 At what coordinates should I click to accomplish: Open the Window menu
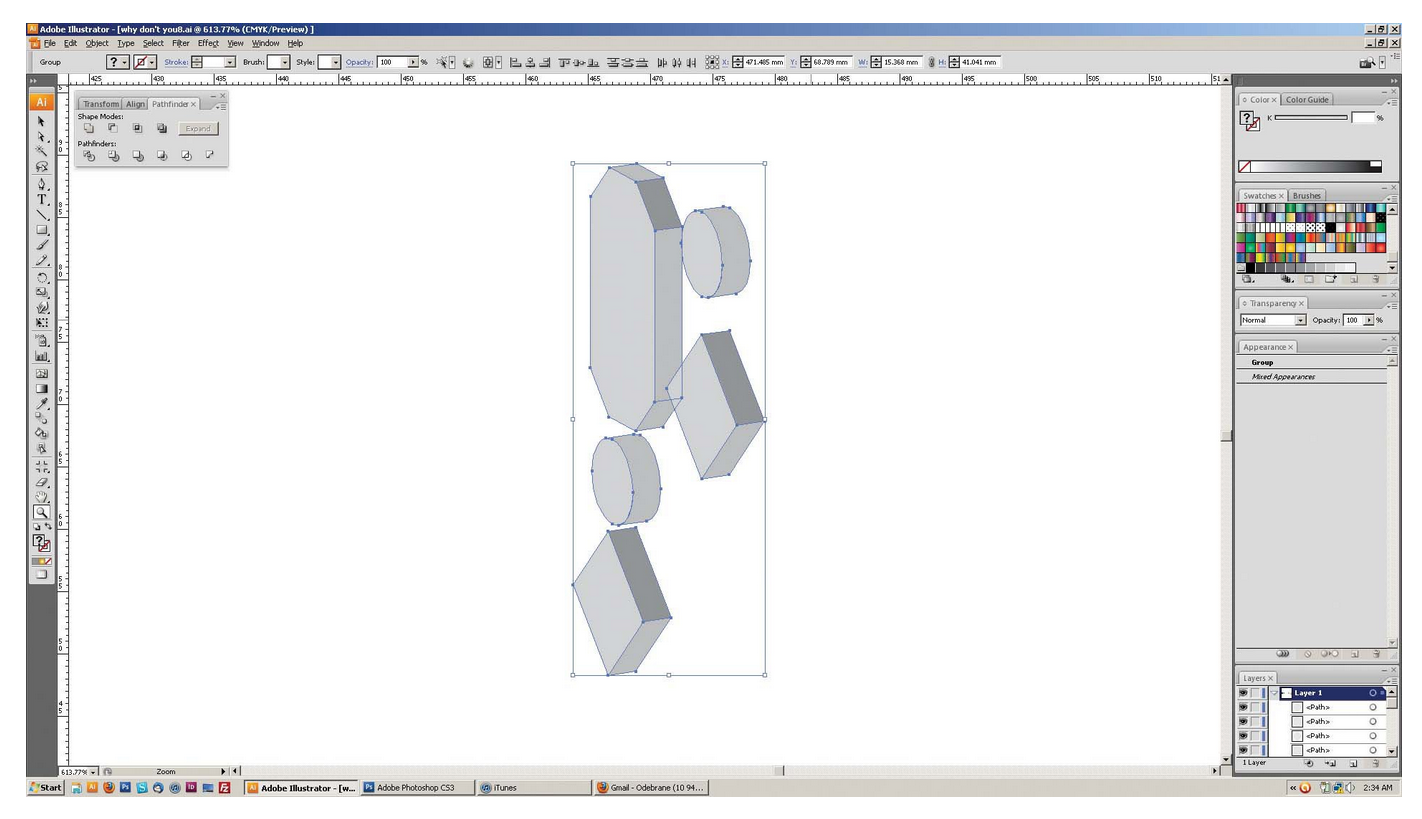coord(265,43)
